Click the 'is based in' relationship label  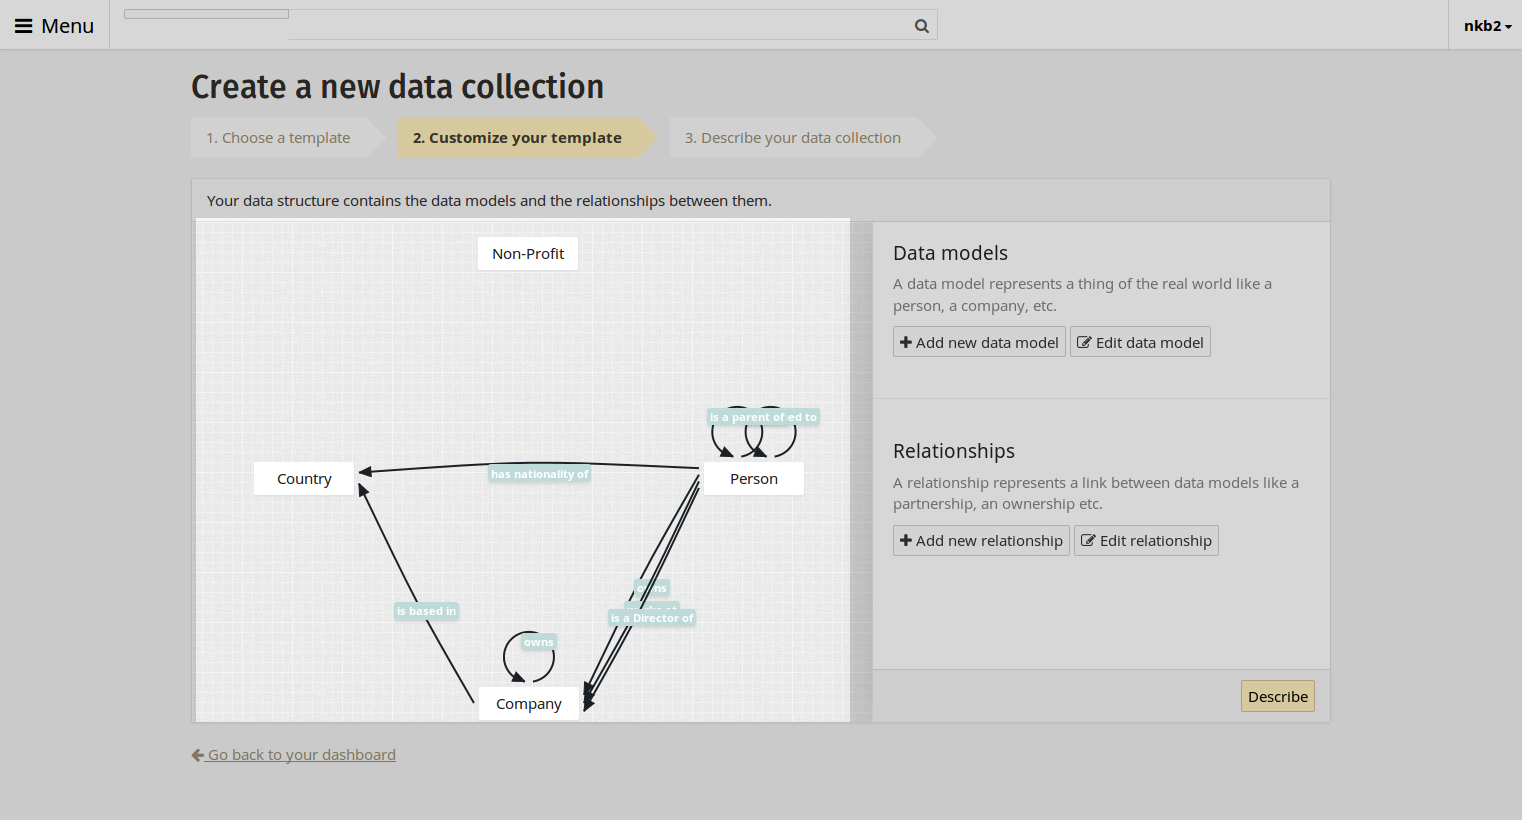tap(426, 611)
